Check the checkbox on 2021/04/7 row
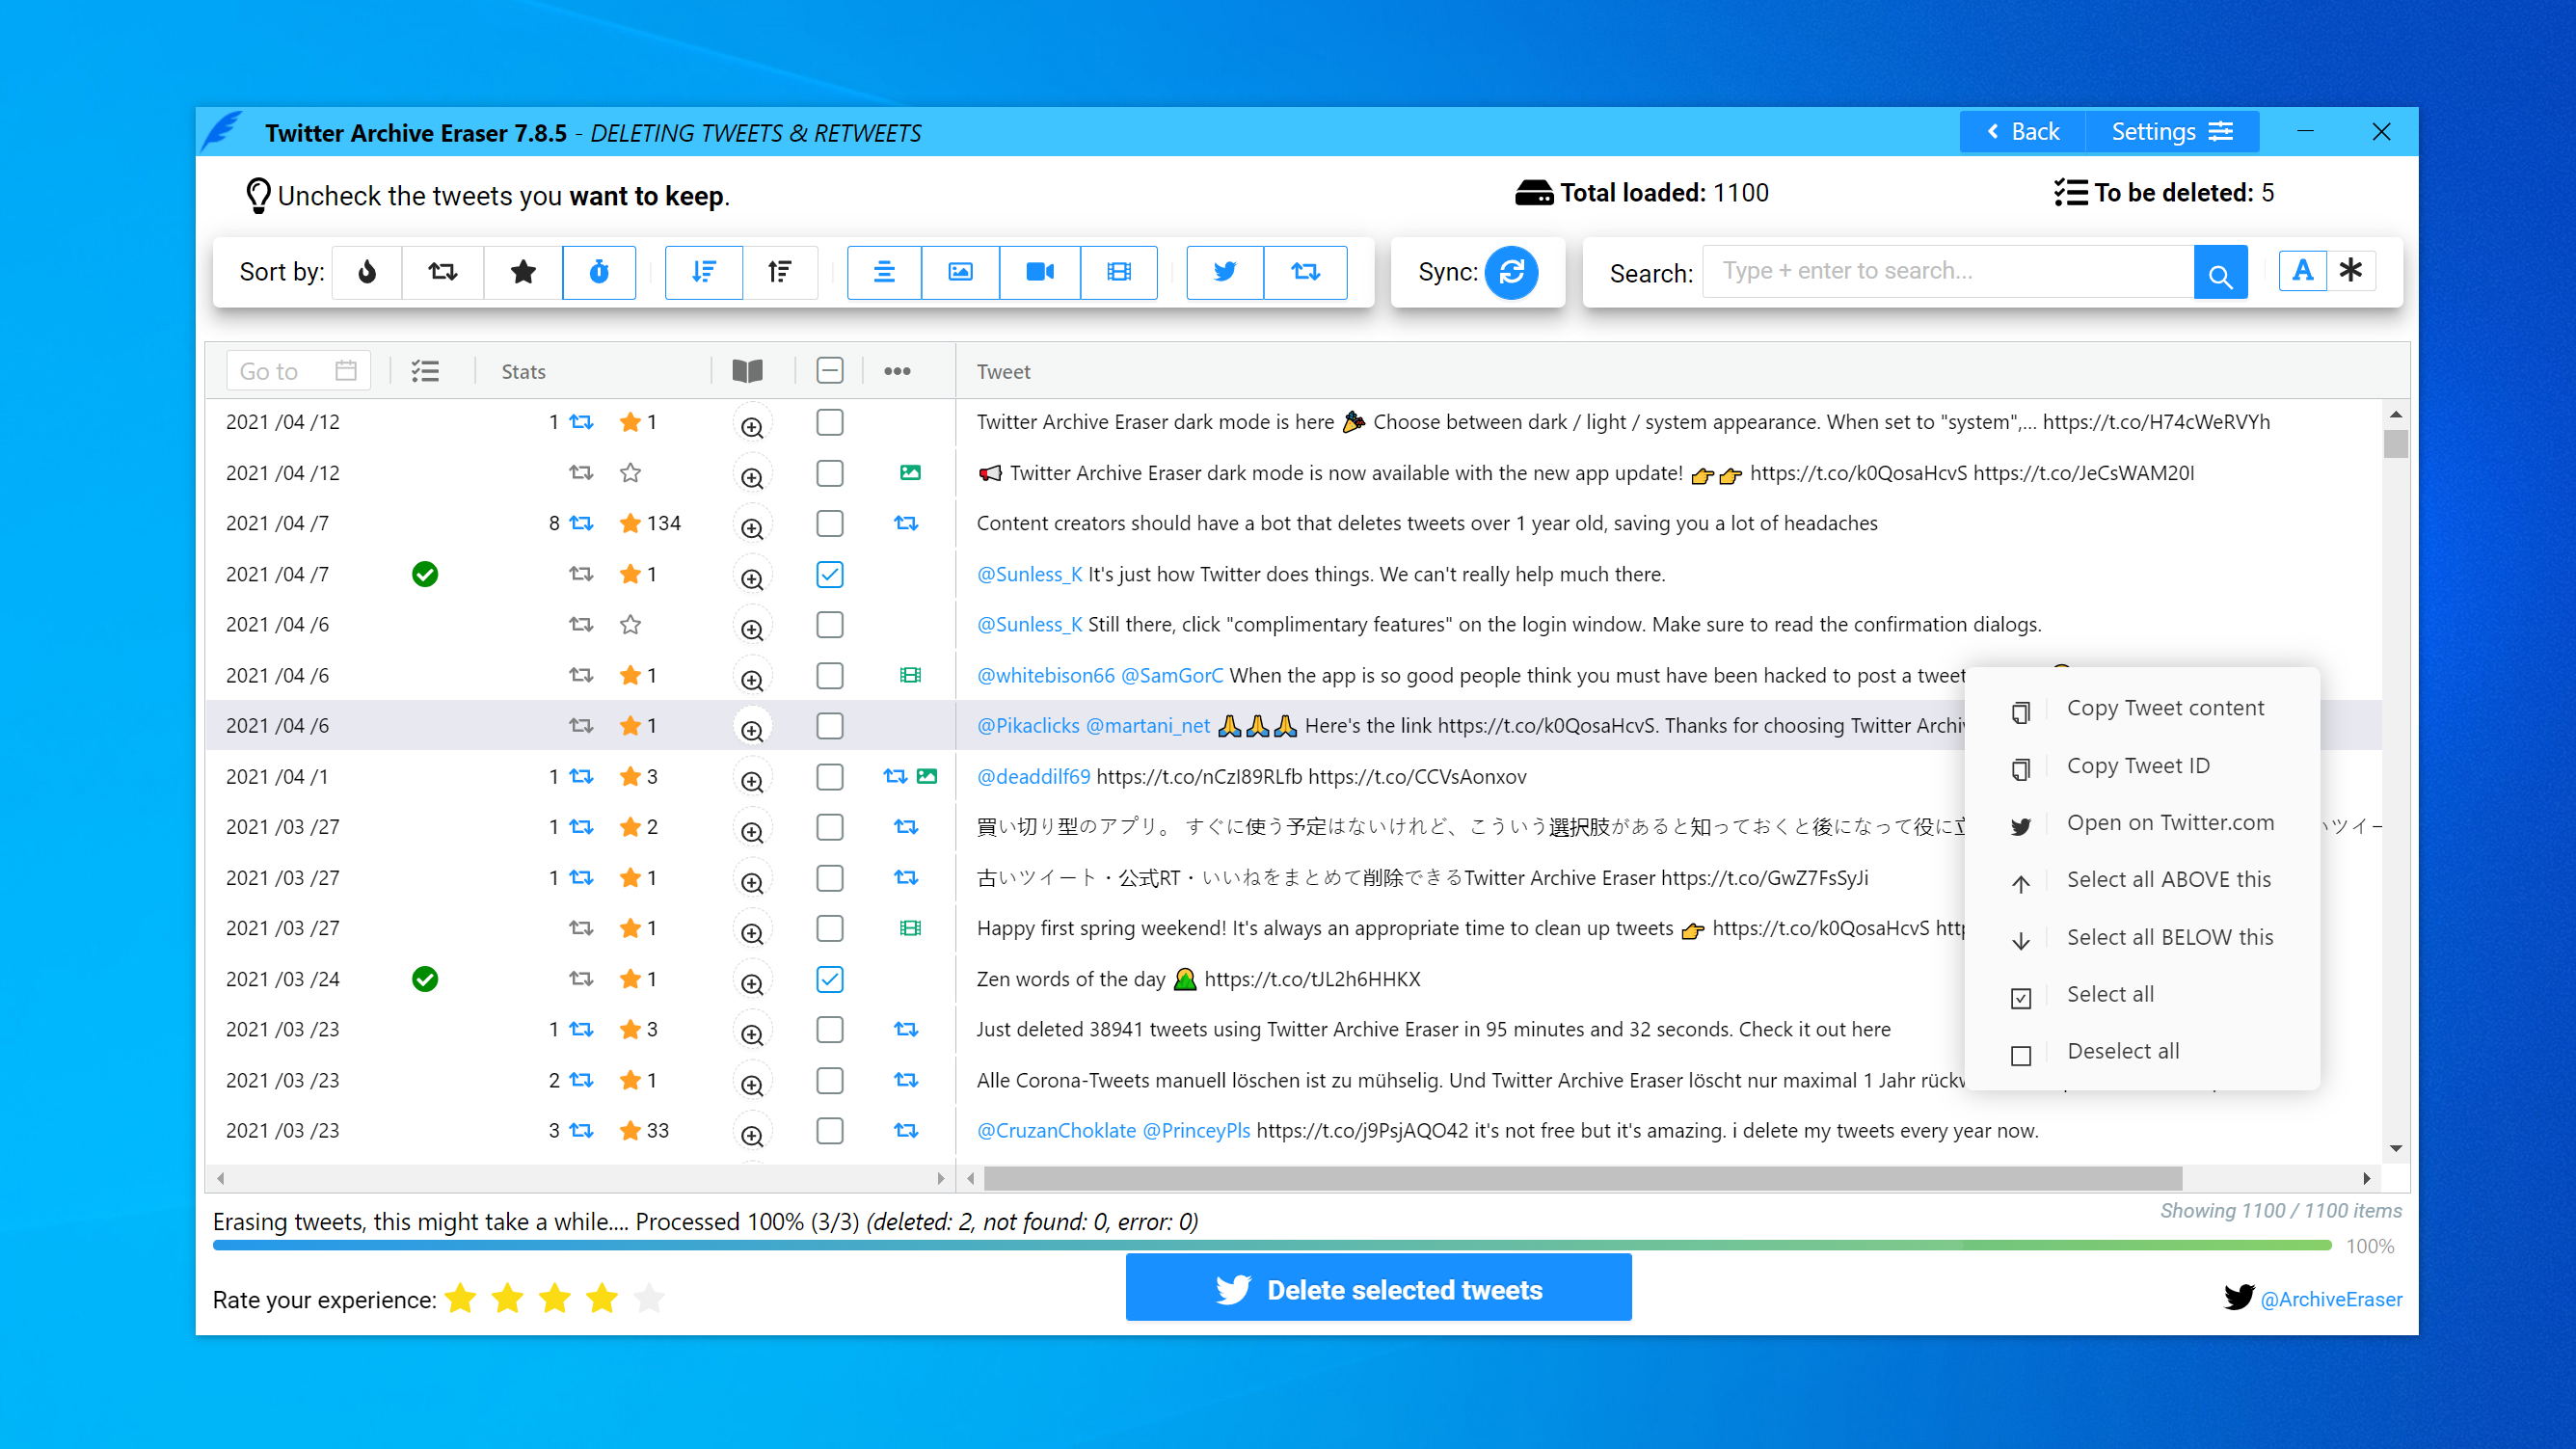 (828, 522)
